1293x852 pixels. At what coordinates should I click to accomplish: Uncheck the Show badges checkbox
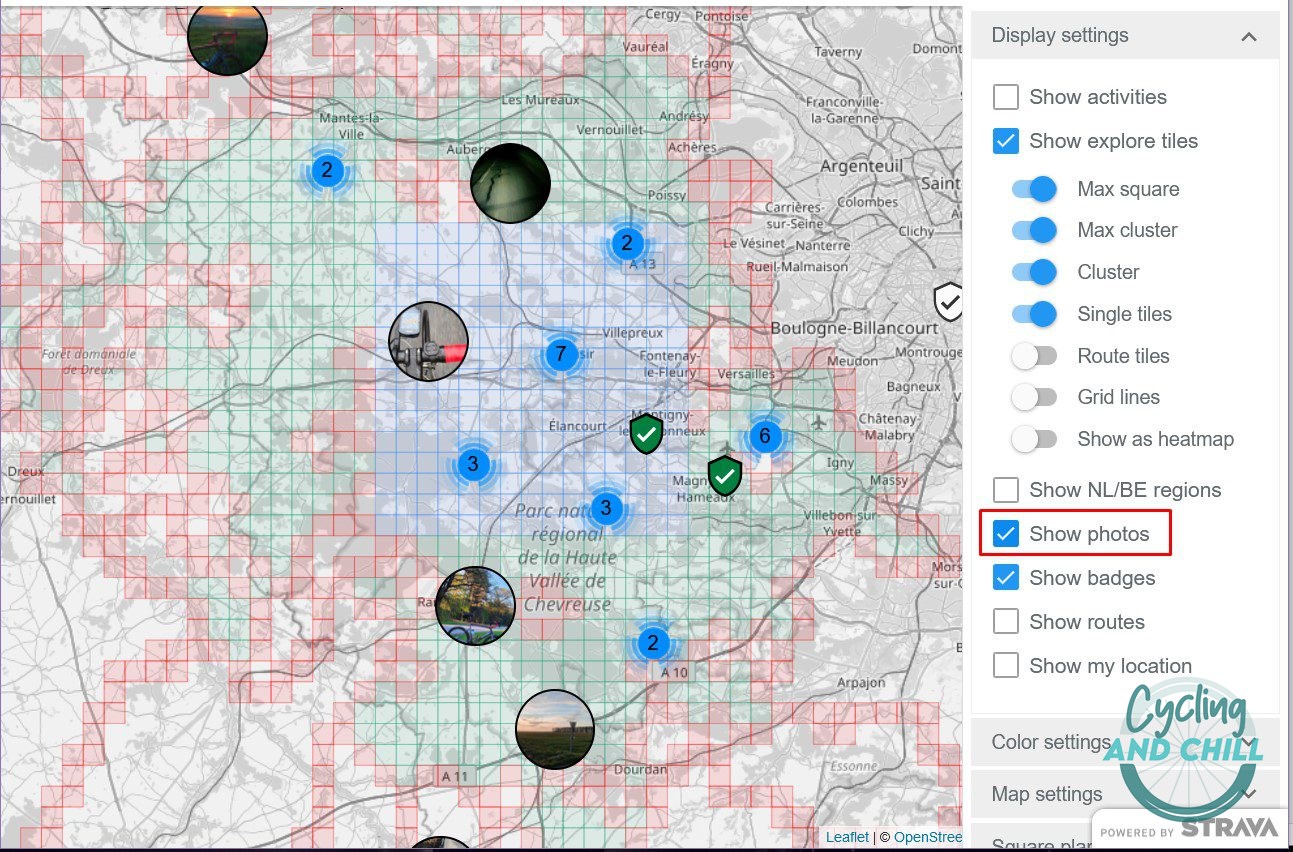click(x=1006, y=578)
